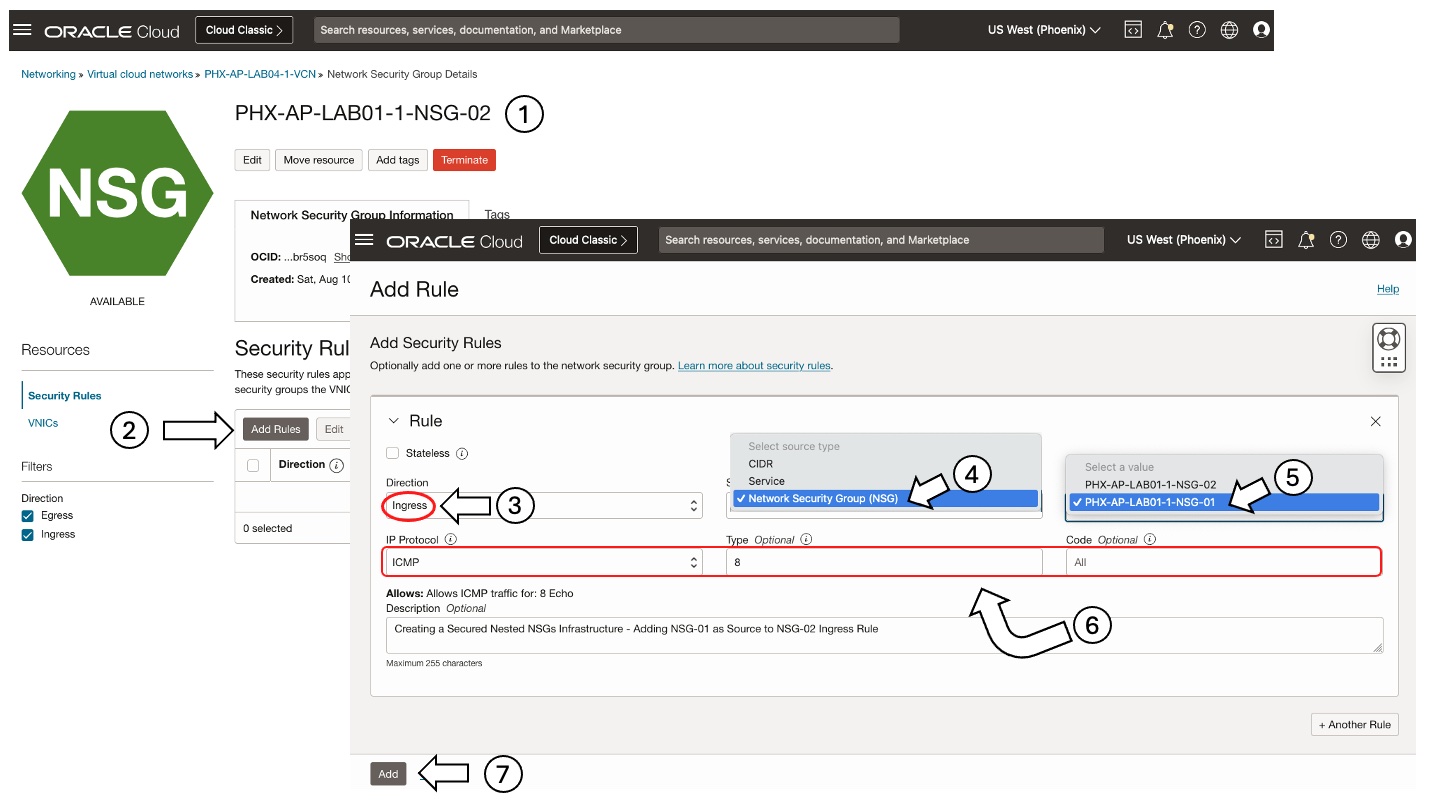Uncheck the Egress direction filter
Screen dimensions: 1430x801
[x=27, y=515]
